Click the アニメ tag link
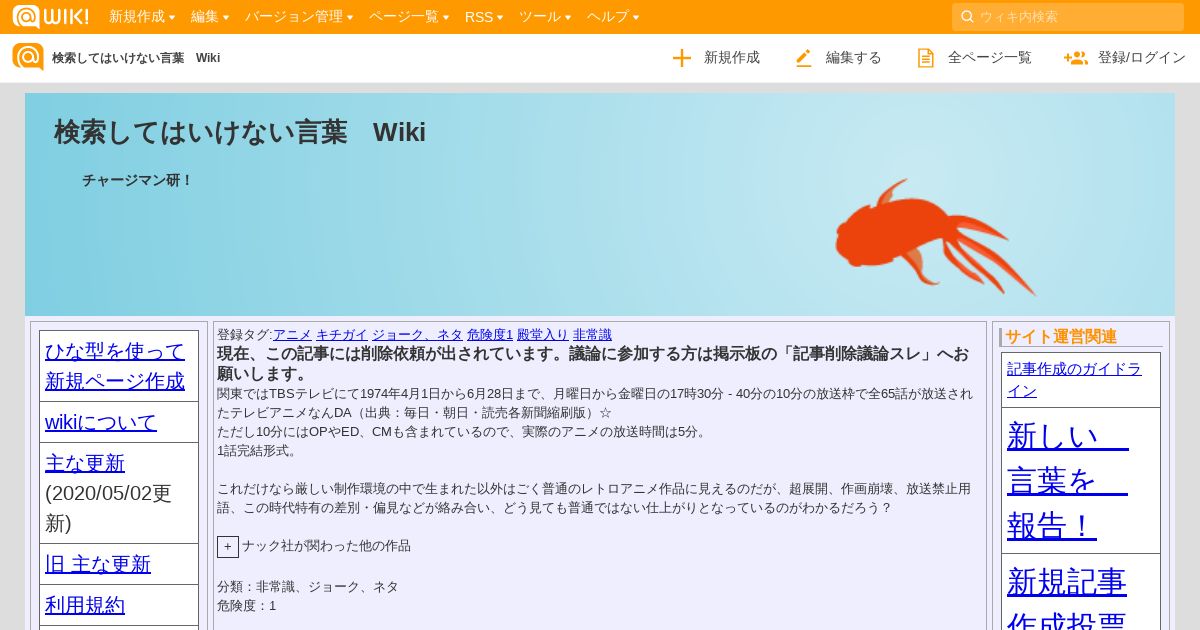The image size is (1200, 630). [292, 335]
